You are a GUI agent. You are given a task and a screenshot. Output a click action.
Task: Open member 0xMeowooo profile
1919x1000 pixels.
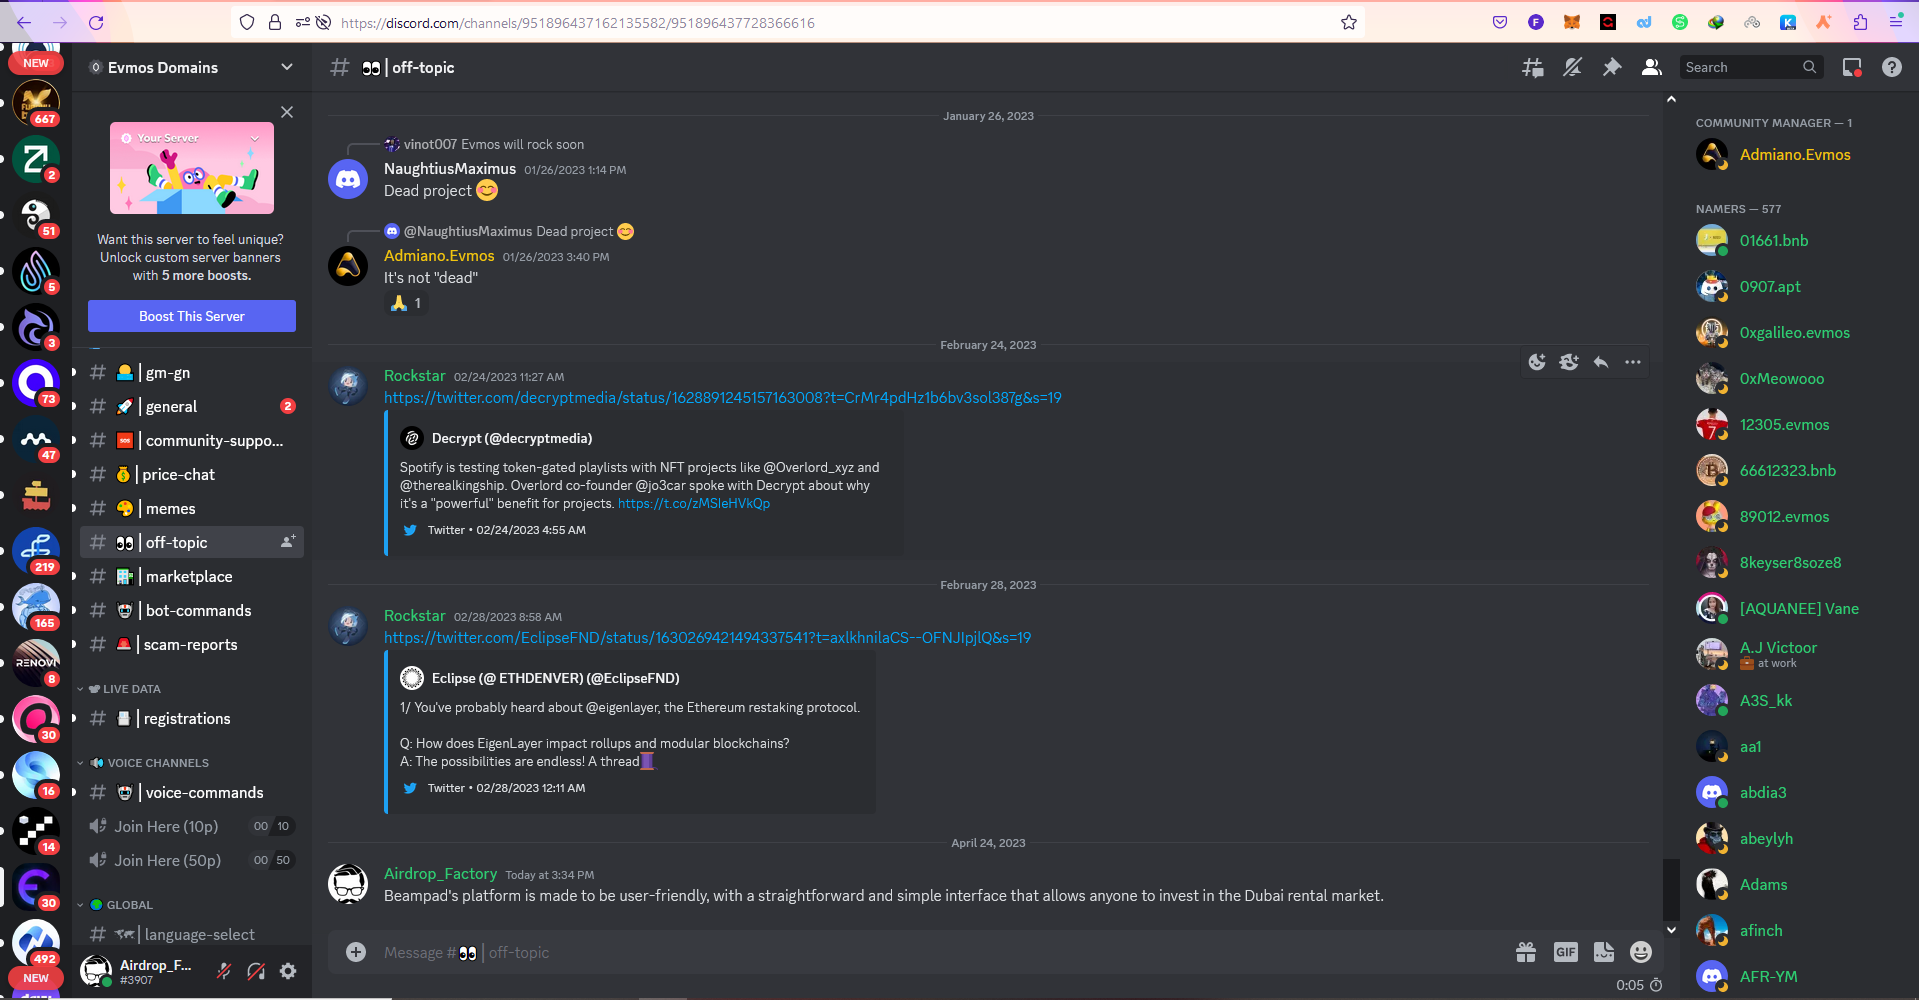(1794, 379)
